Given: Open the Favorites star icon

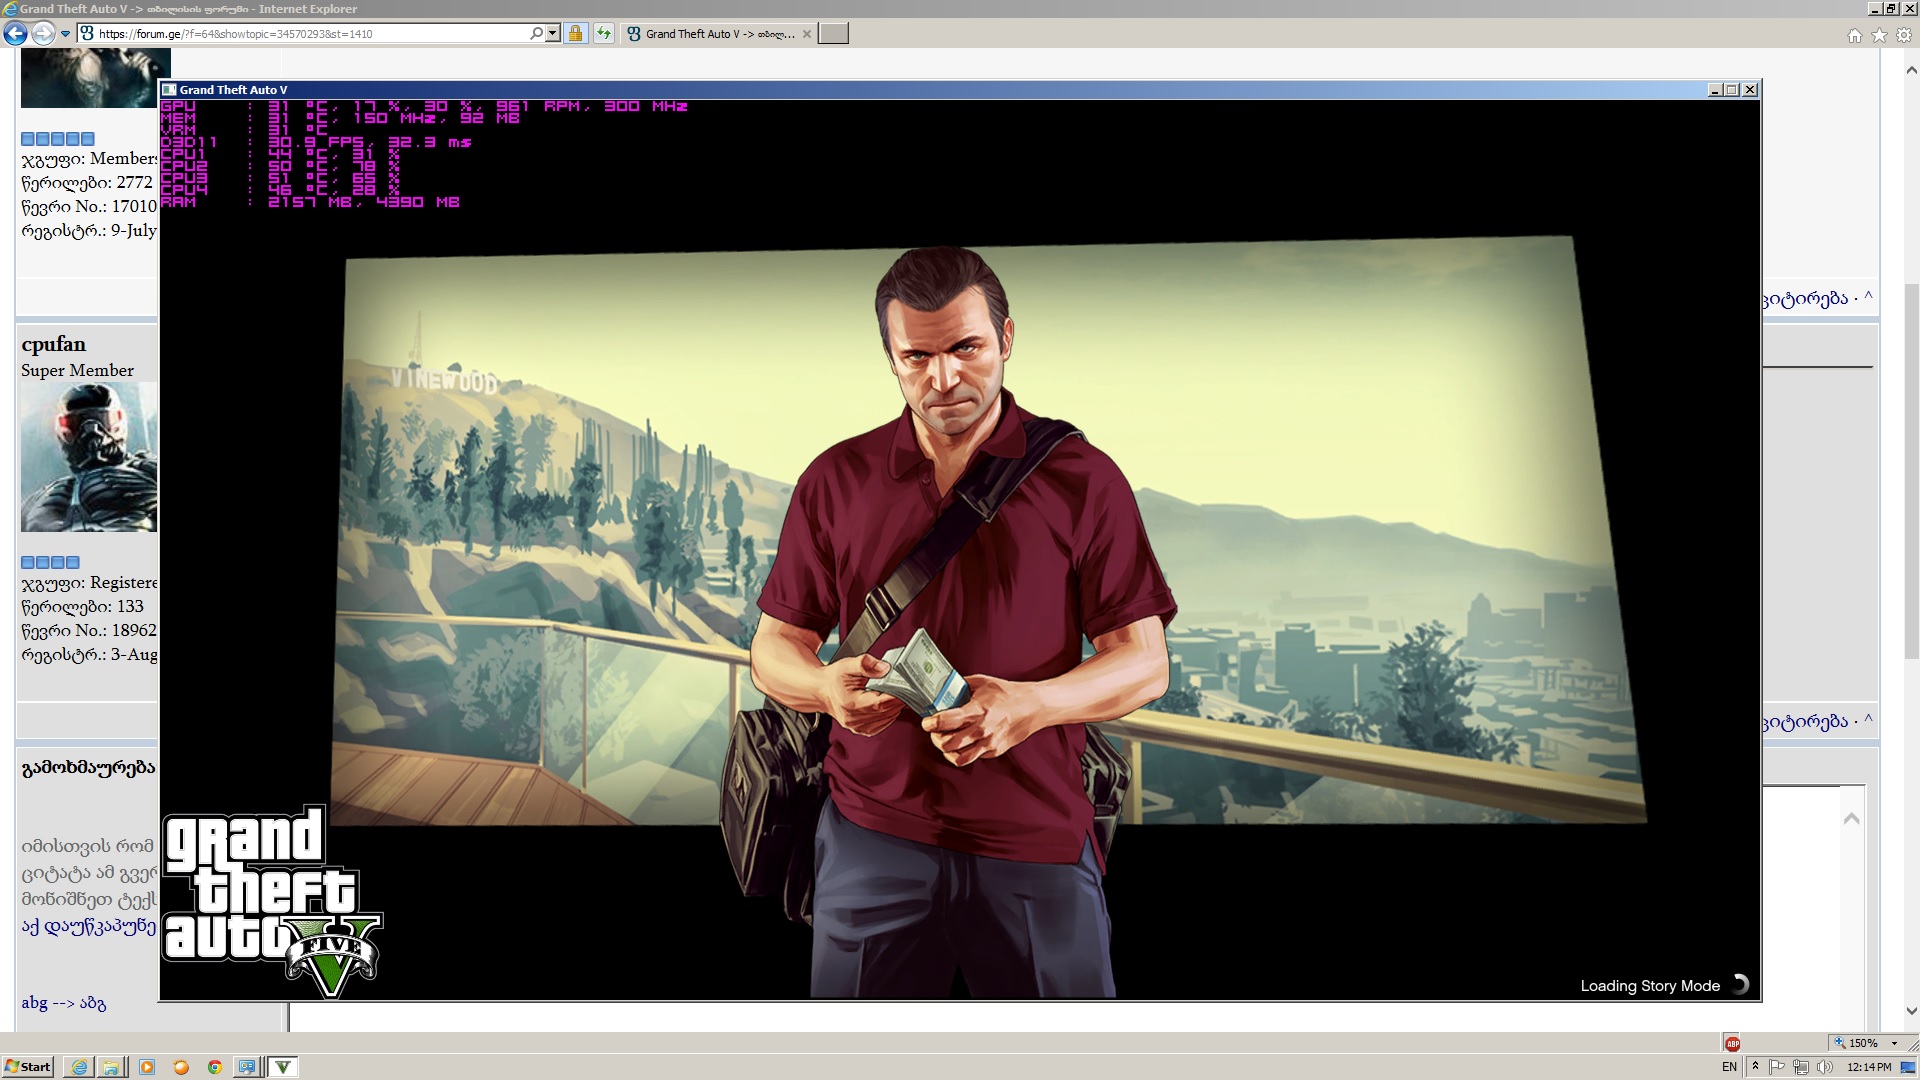Looking at the screenshot, I should coord(1879,36).
